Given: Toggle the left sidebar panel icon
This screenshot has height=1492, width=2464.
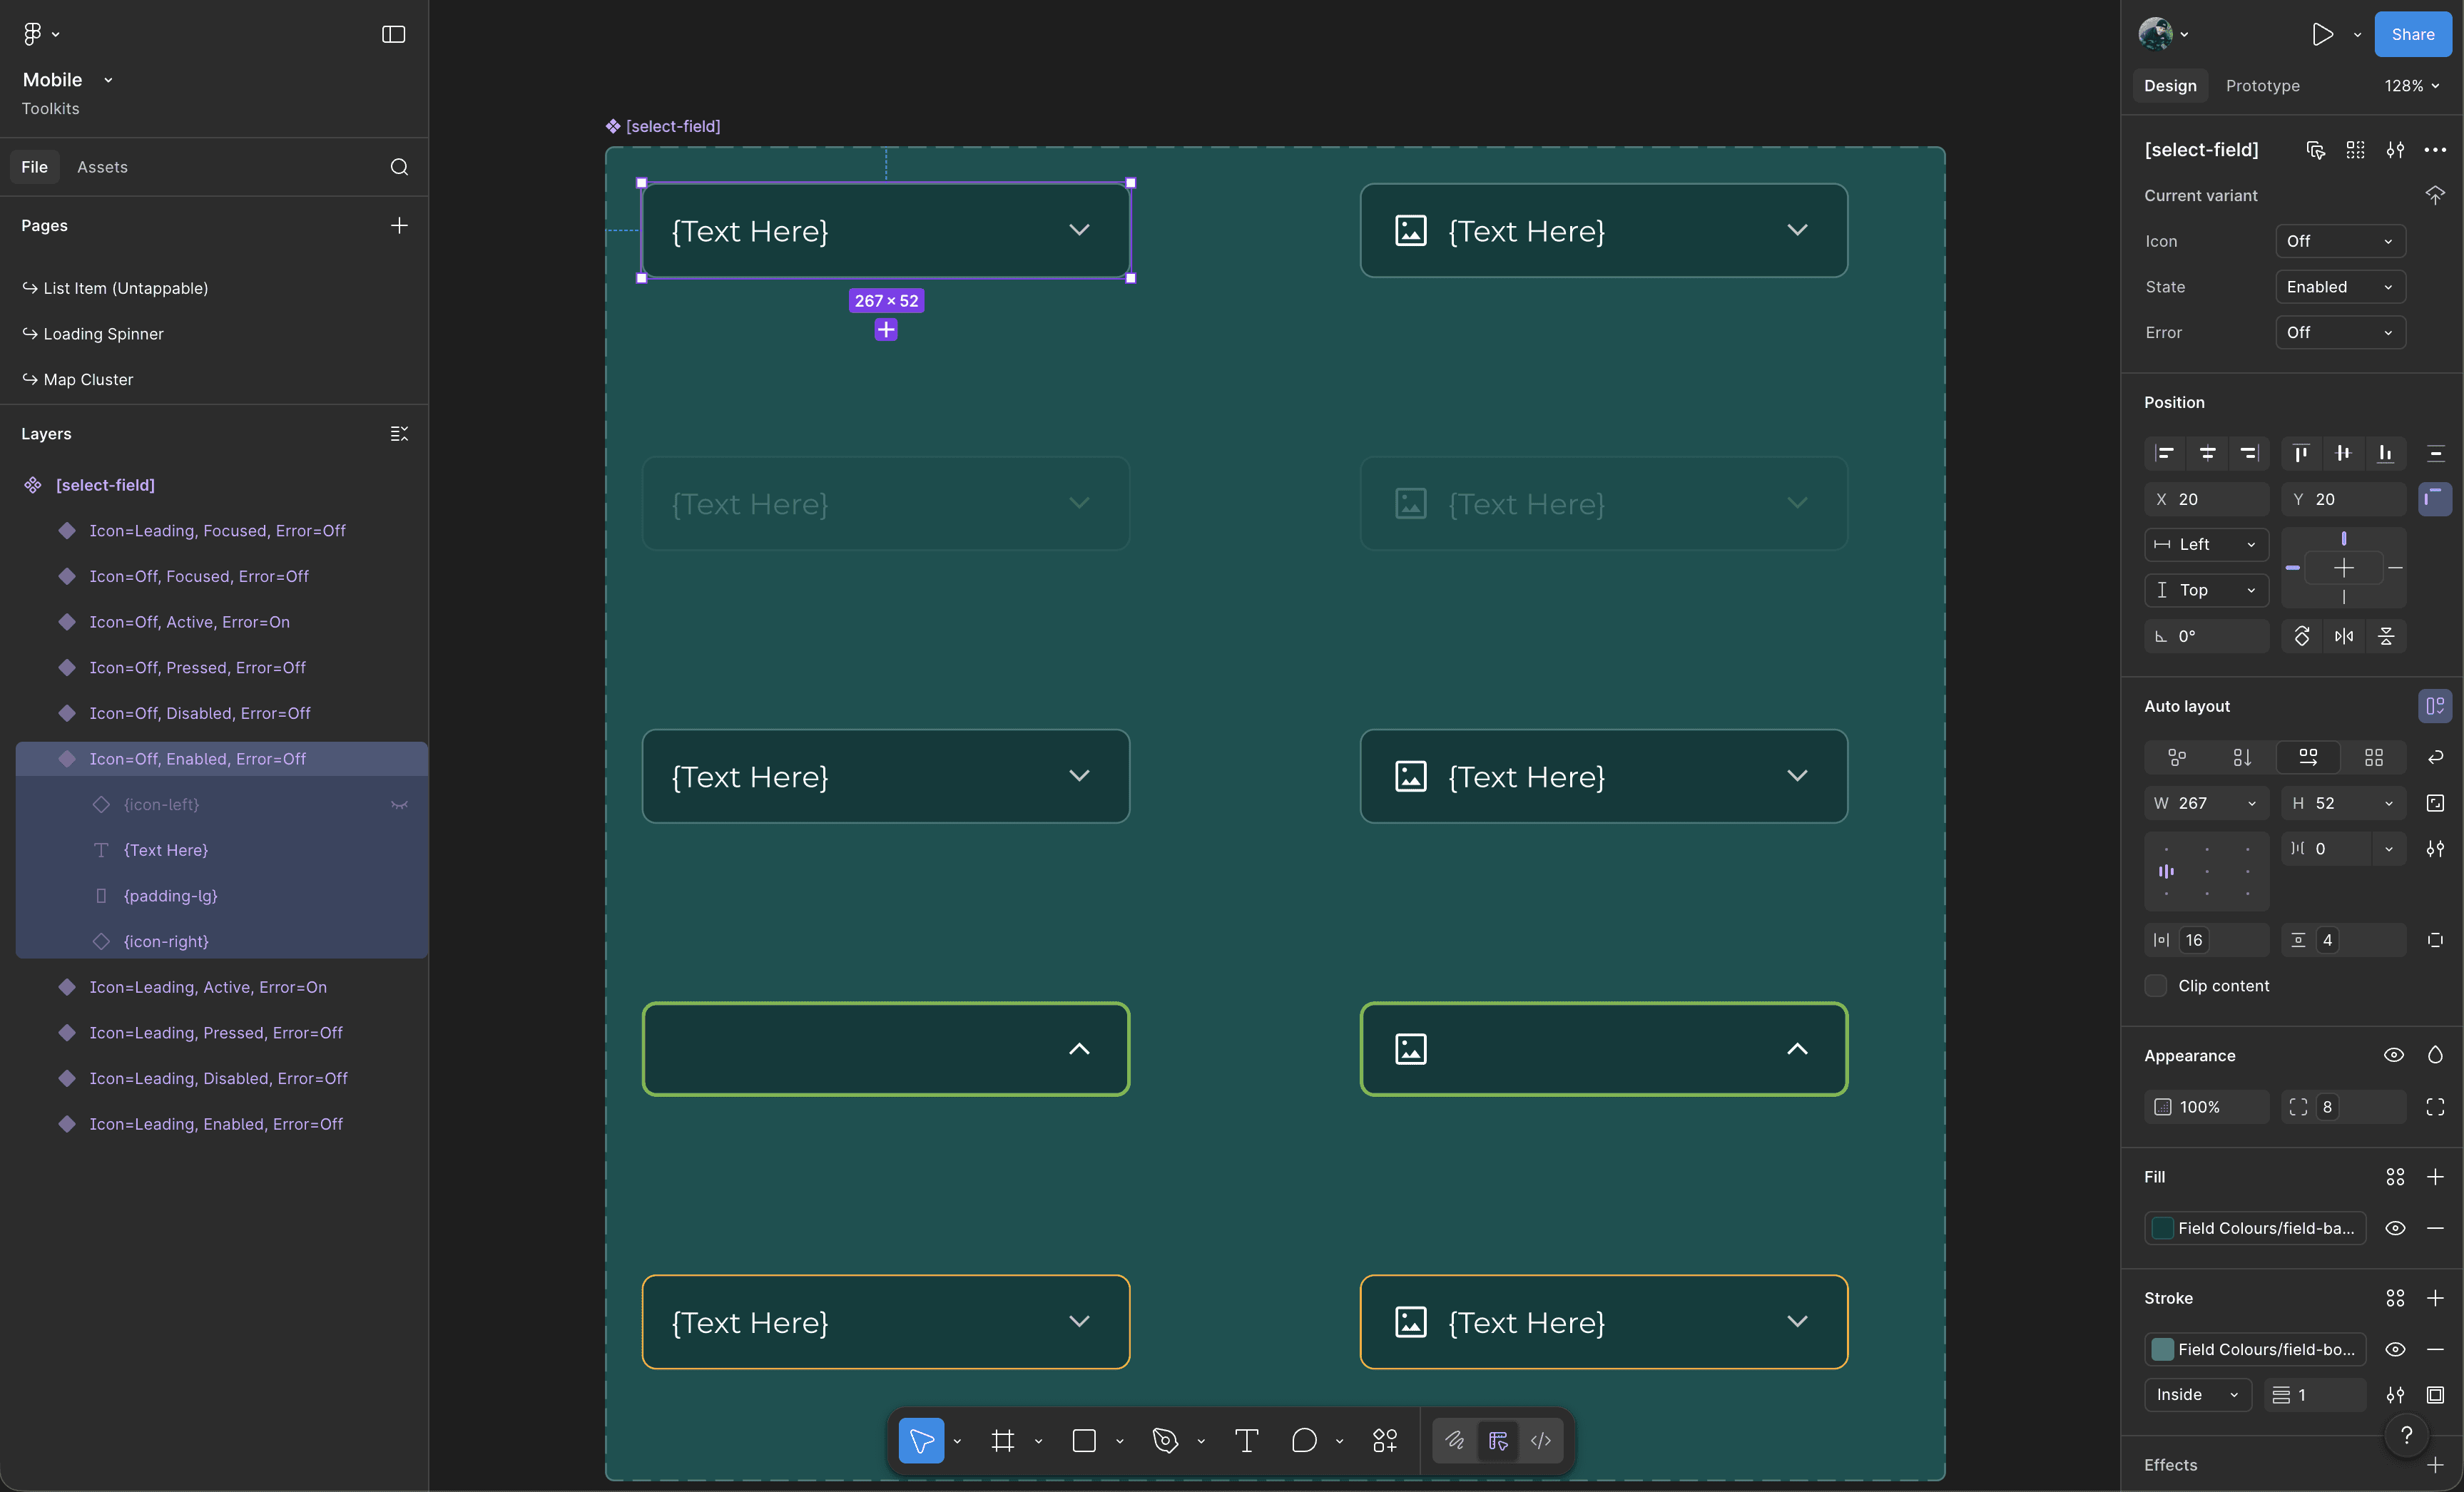Looking at the screenshot, I should [x=393, y=34].
